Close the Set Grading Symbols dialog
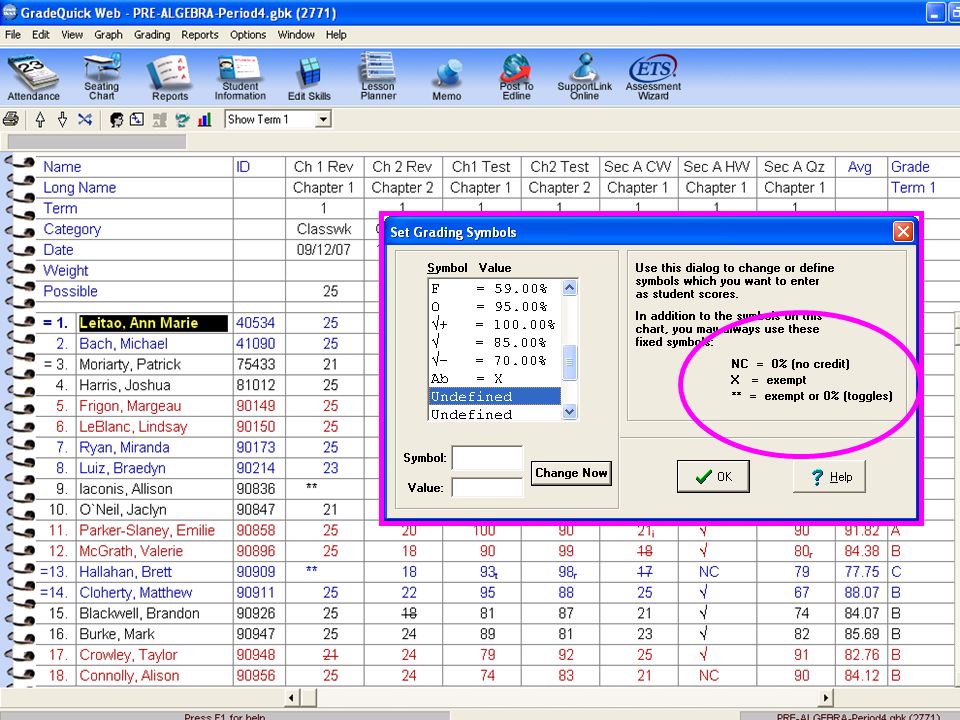The height and width of the screenshot is (720, 960). click(903, 231)
